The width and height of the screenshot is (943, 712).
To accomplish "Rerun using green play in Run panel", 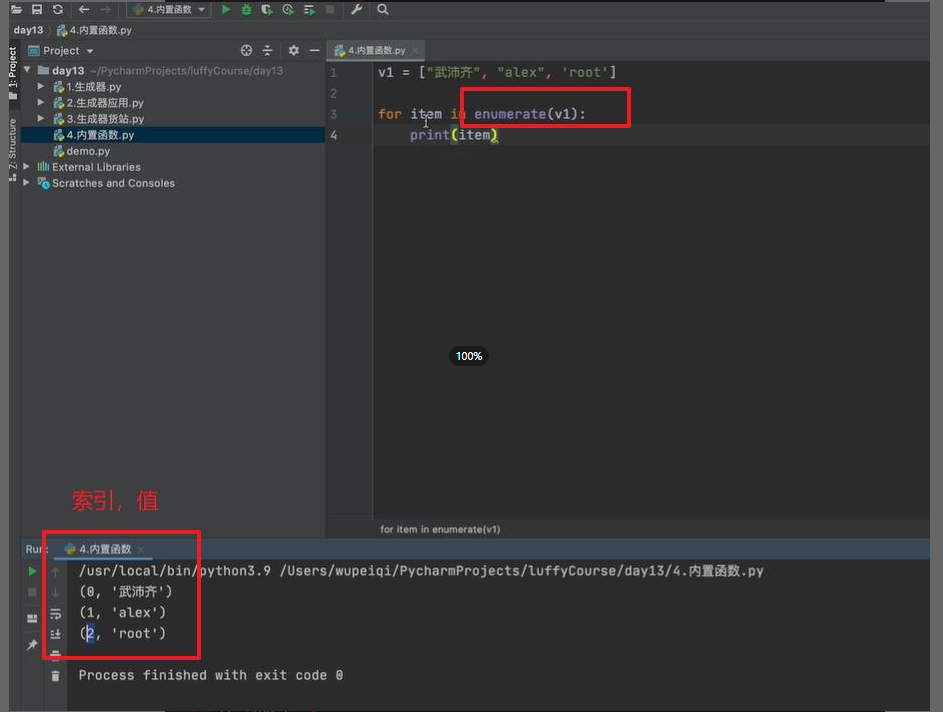I will point(32,571).
